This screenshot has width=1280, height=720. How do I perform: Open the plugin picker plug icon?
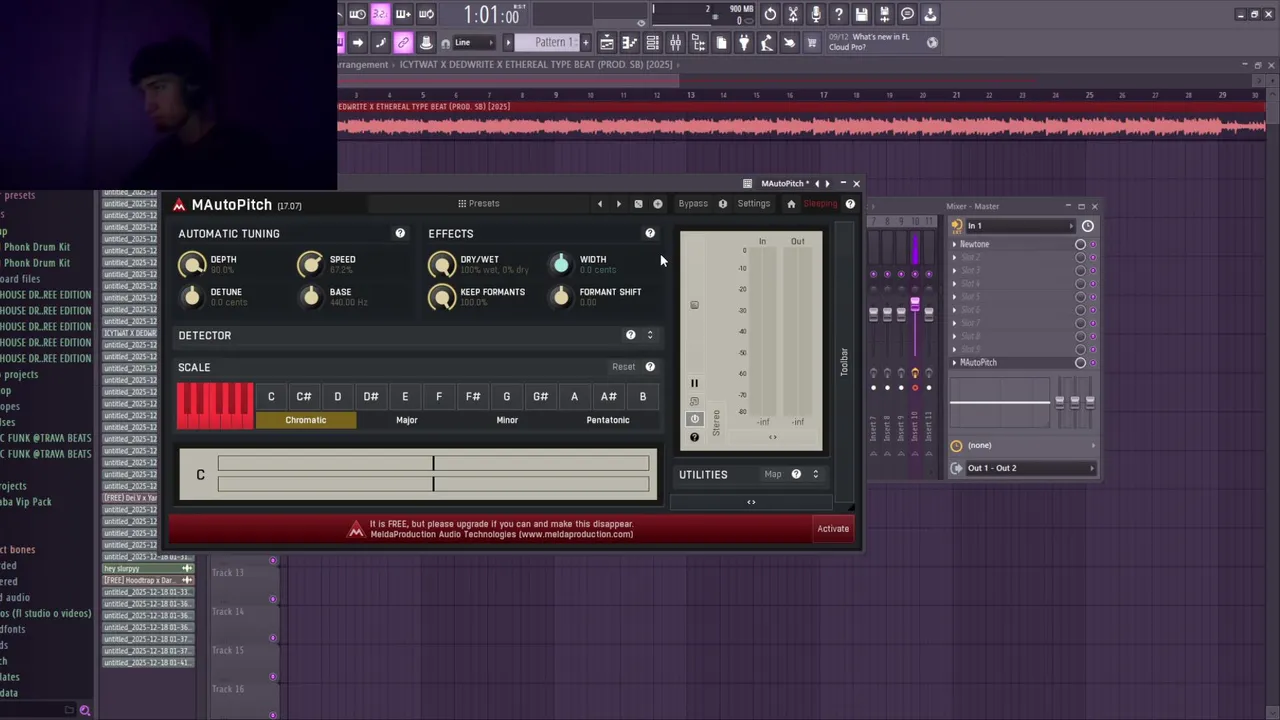coord(744,43)
